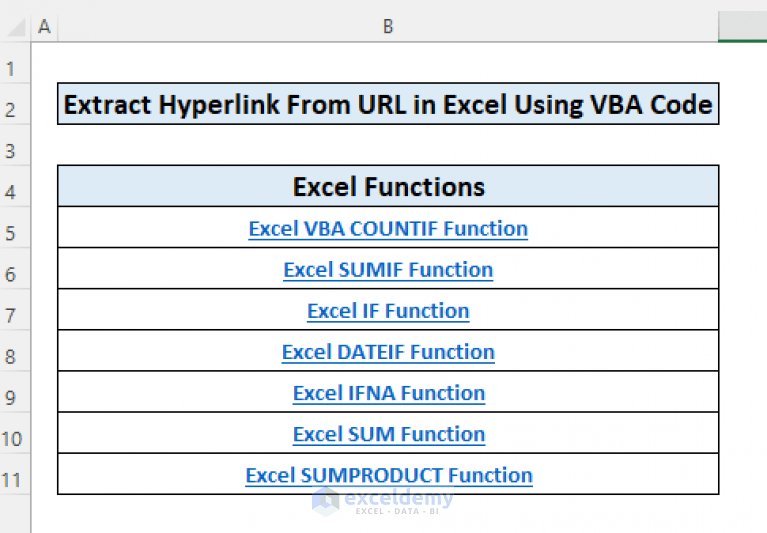This screenshot has width=767, height=533.
Task: Select the title cell about extracting hyperlinks
Action: [388, 104]
